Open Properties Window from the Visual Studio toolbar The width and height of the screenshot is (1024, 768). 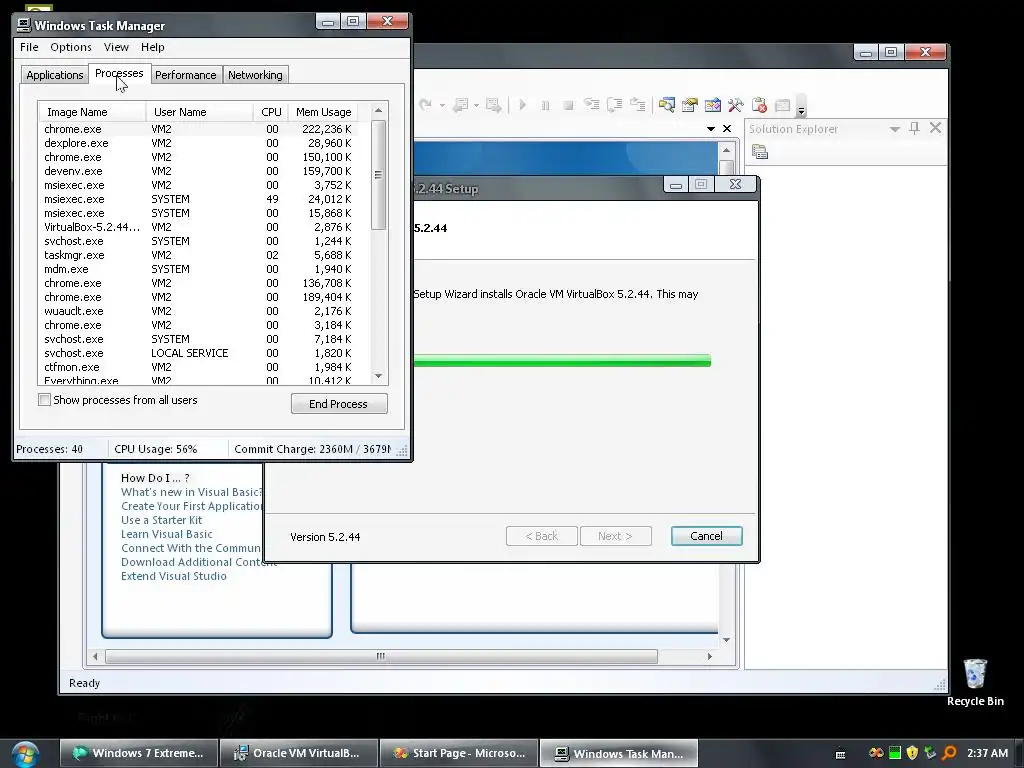690,105
